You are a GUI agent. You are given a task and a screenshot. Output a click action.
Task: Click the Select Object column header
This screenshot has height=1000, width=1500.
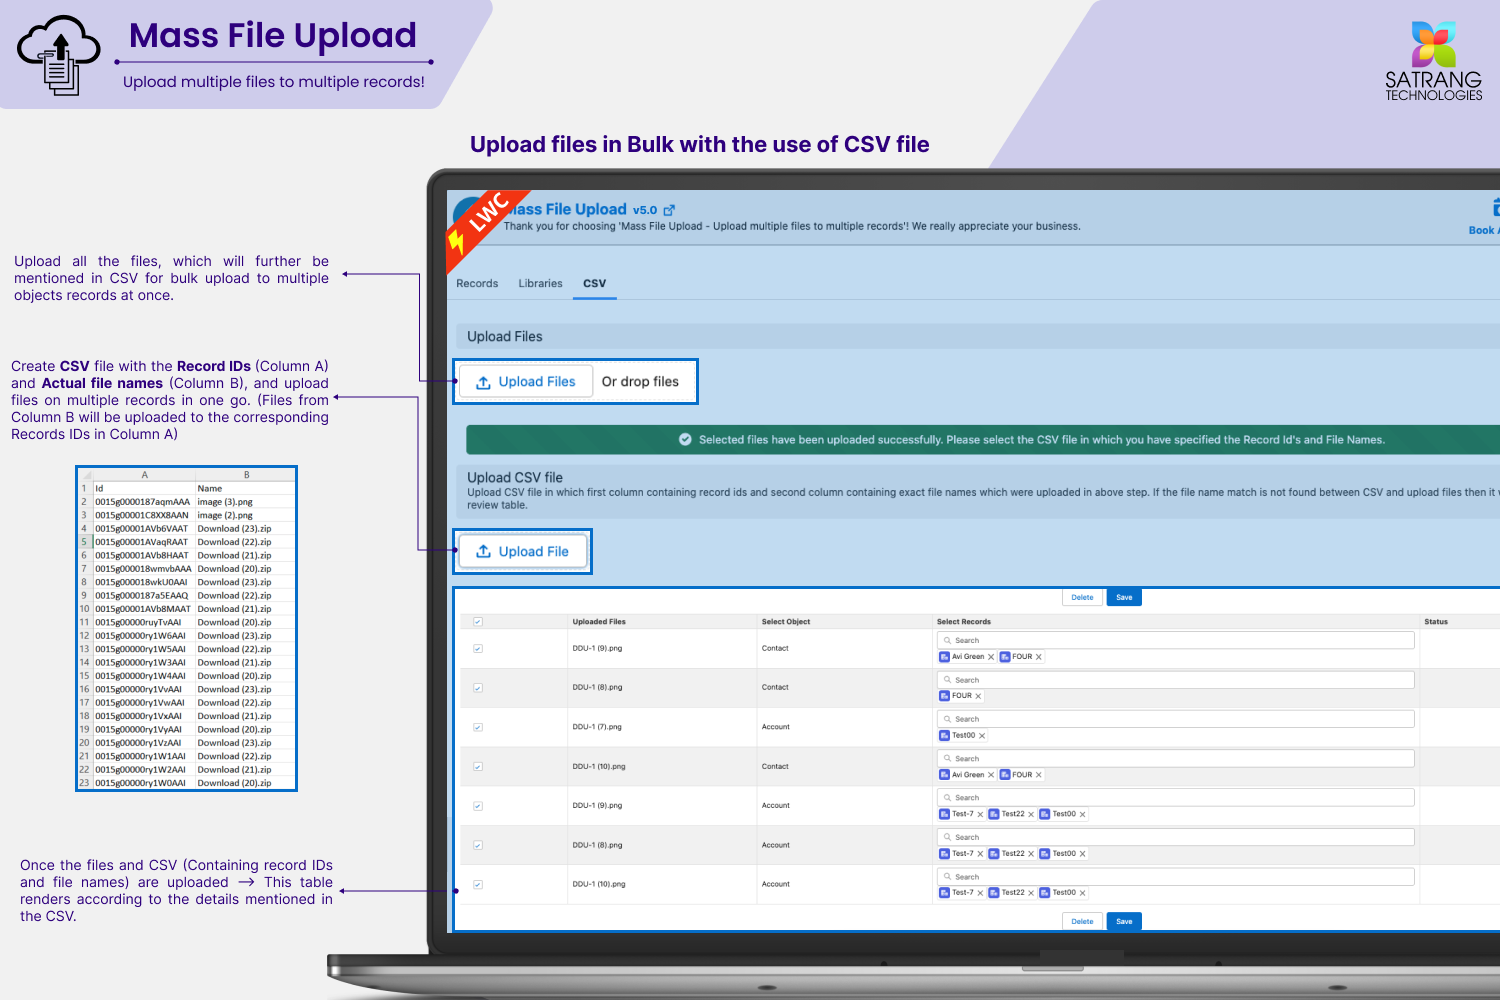tap(786, 622)
